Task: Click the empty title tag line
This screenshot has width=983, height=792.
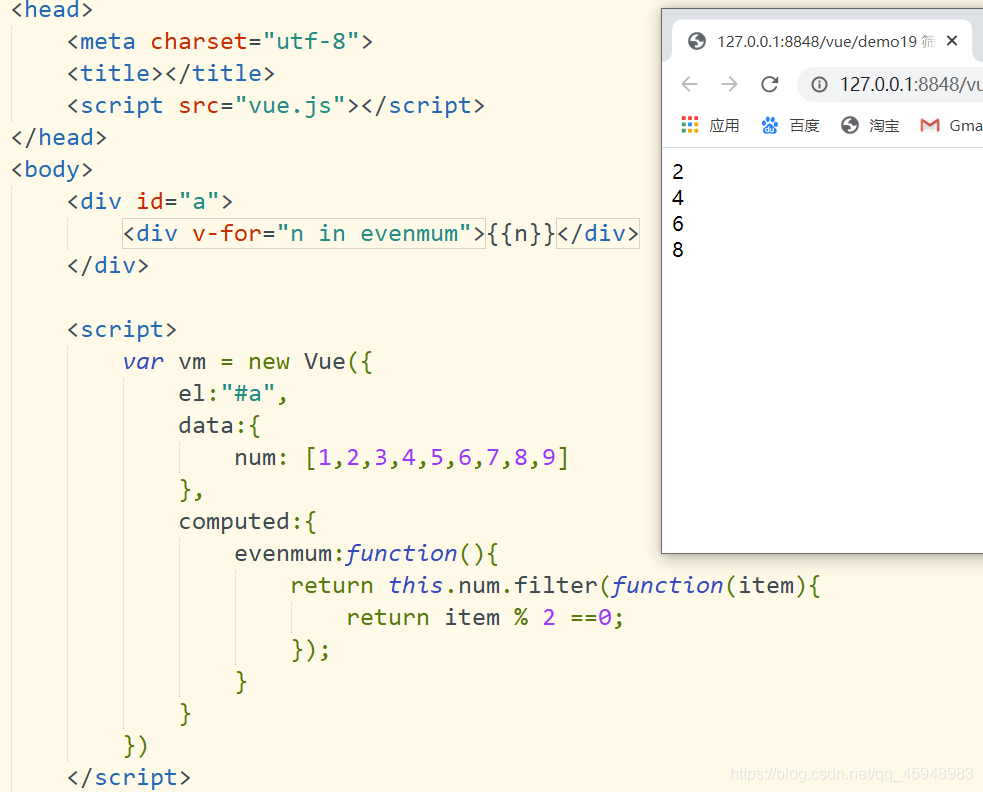Action: click(x=171, y=73)
